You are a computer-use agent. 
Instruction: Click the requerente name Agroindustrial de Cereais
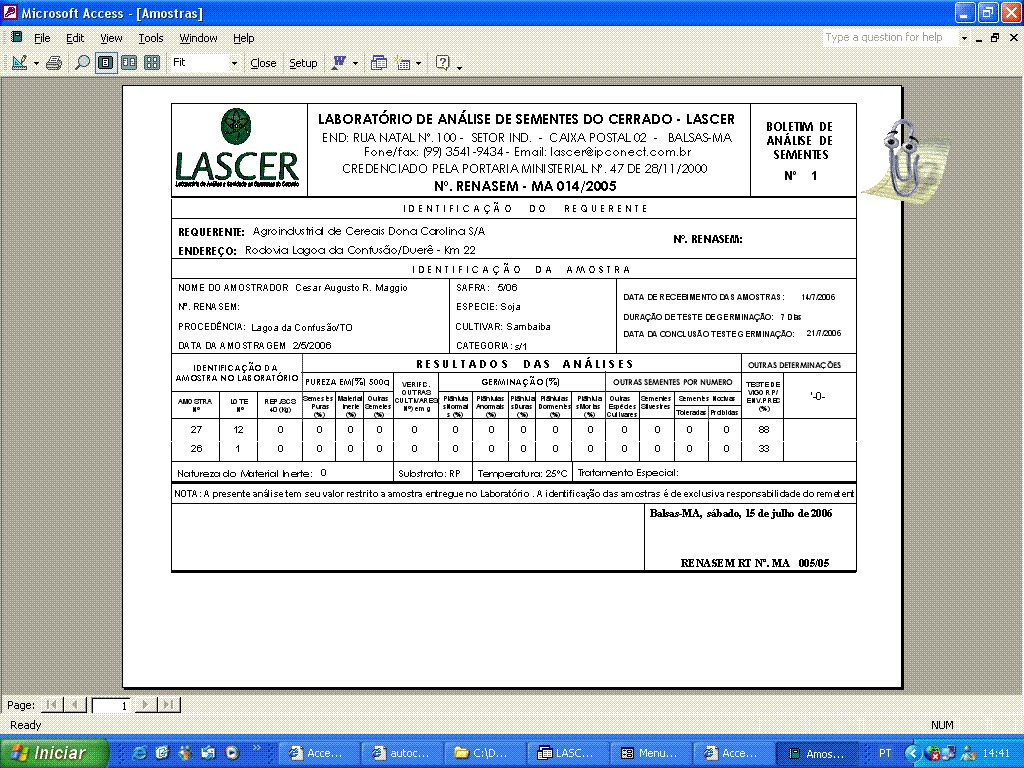pyautogui.click(x=369, y=231)
